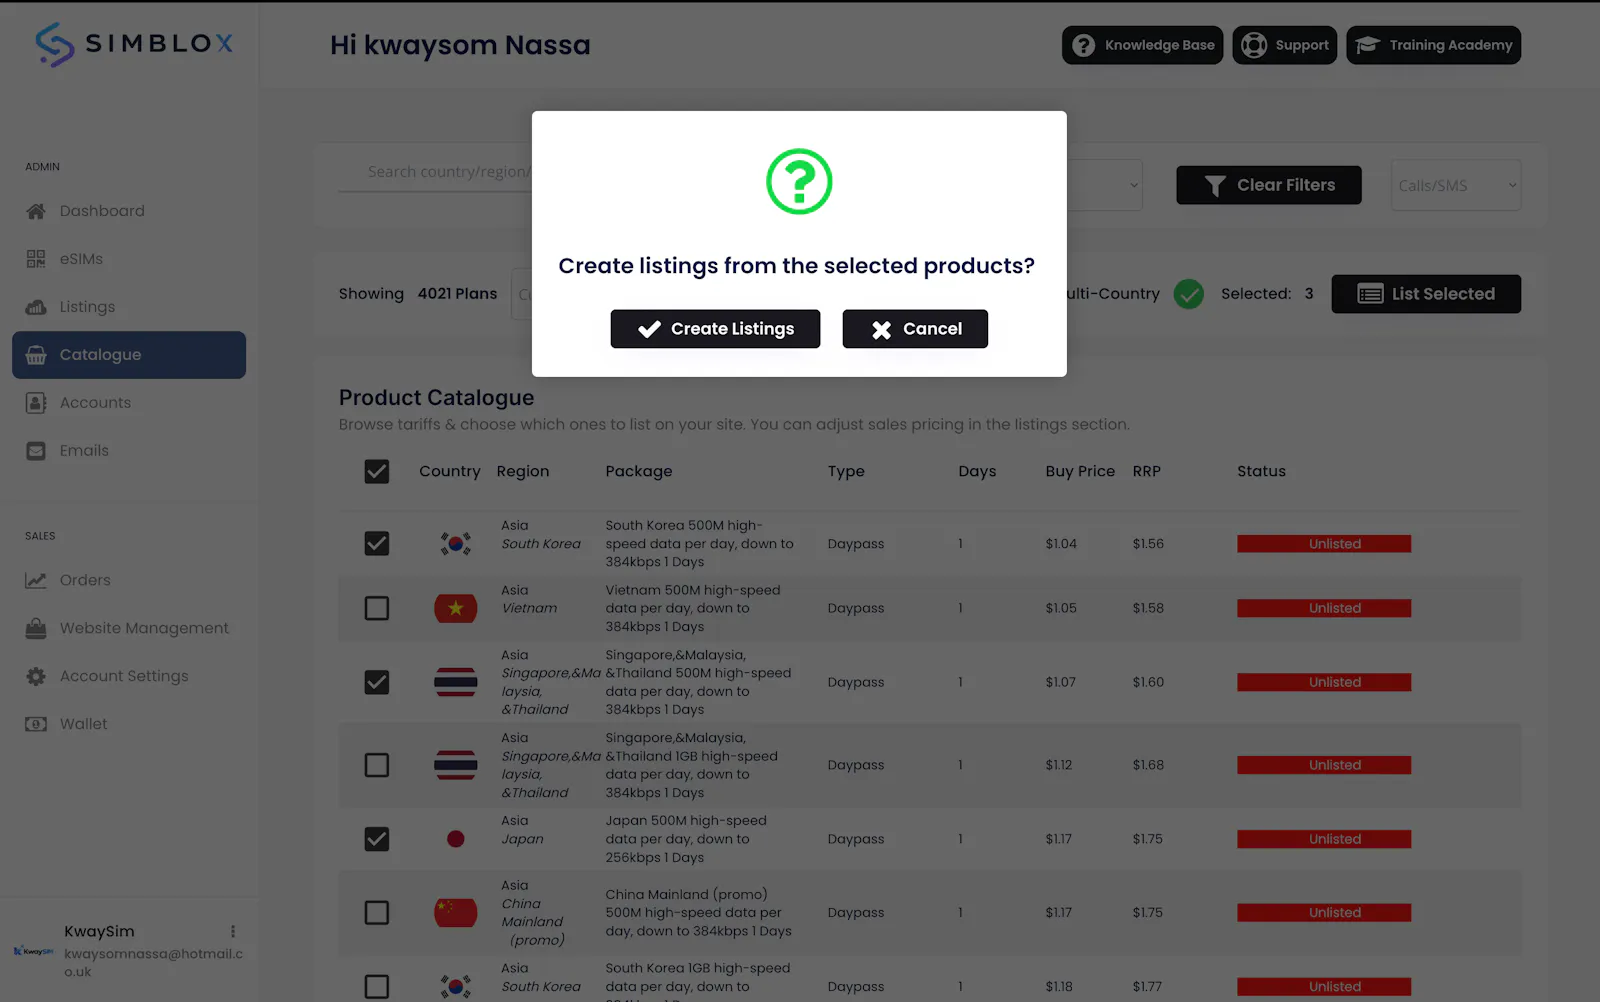Open the Orders menu item
This screenshot has width=1600, height=1002.
pos(129,580)
